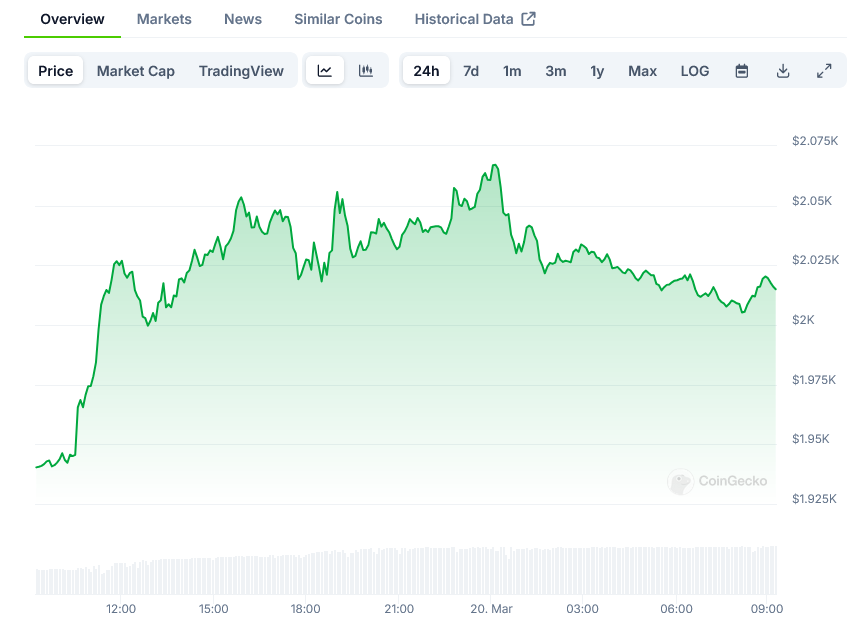Switch chart to TradingView
Viewport: 847px width, 628px height.
[241, 71]
